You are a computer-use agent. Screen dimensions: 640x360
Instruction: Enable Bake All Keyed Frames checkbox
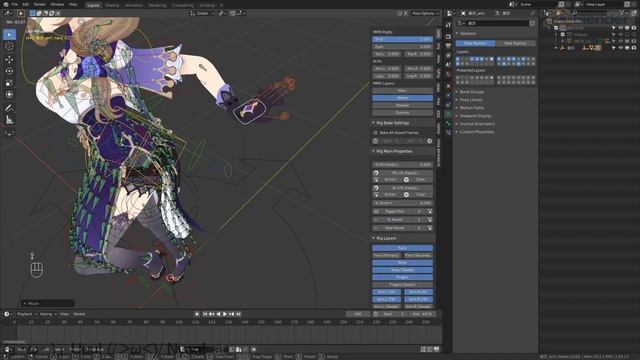tap(376, 133)
